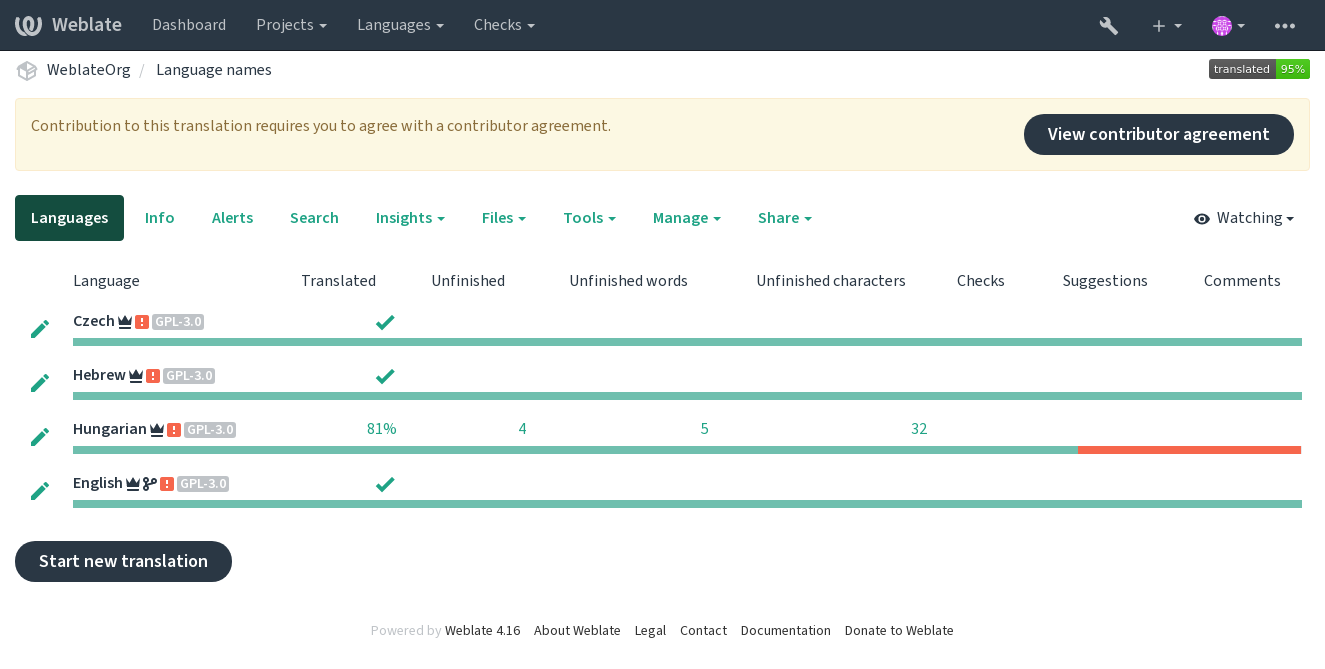
Task: Edit Hungarian translation pencil icon
Action: coord(40,437)
